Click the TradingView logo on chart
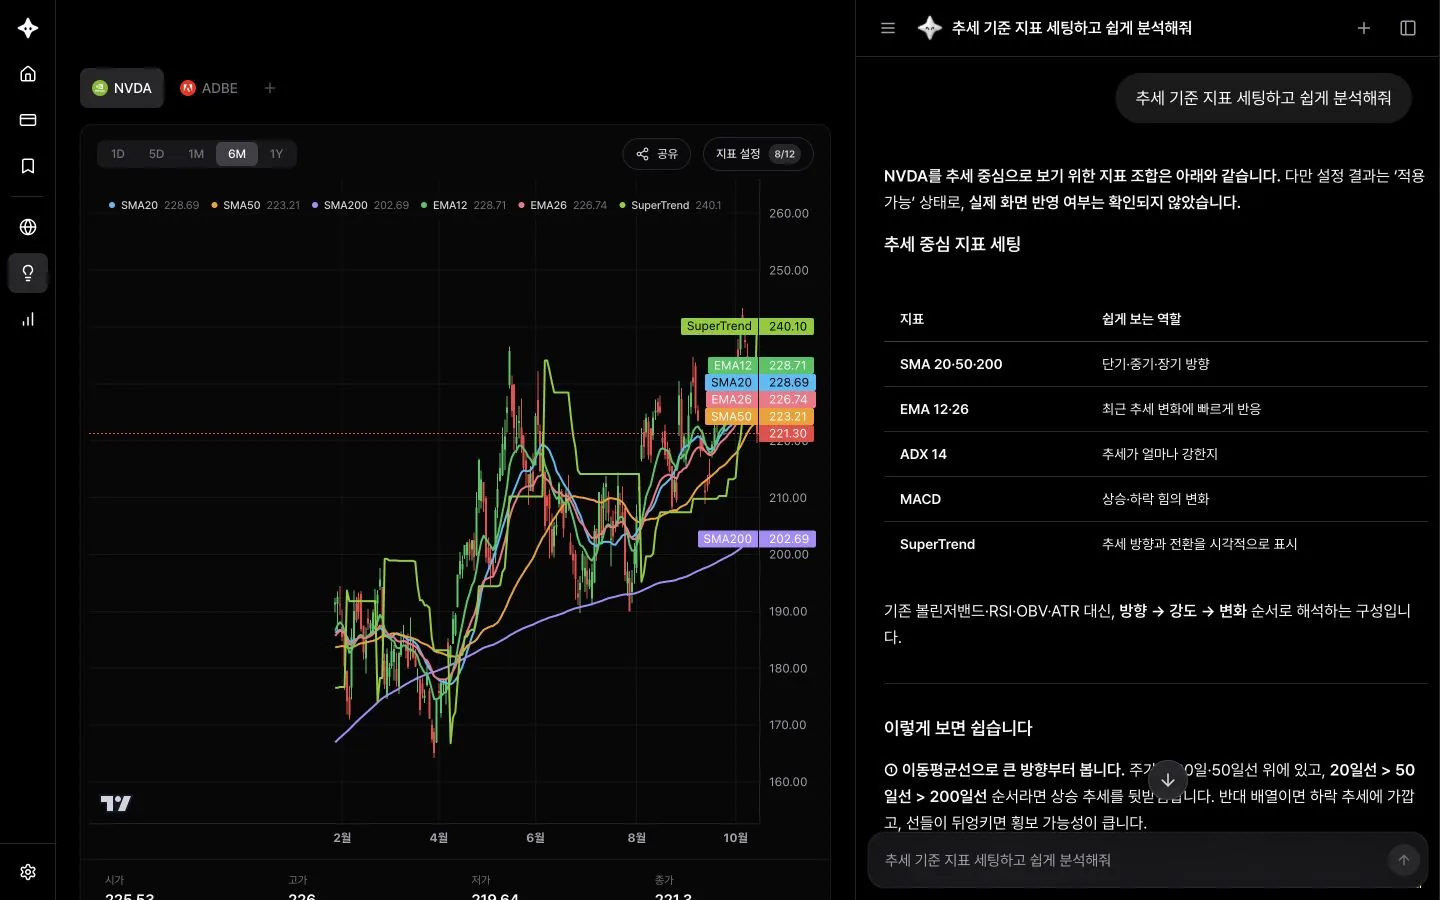Screen dimensions: 1440x900 (116, 803)
